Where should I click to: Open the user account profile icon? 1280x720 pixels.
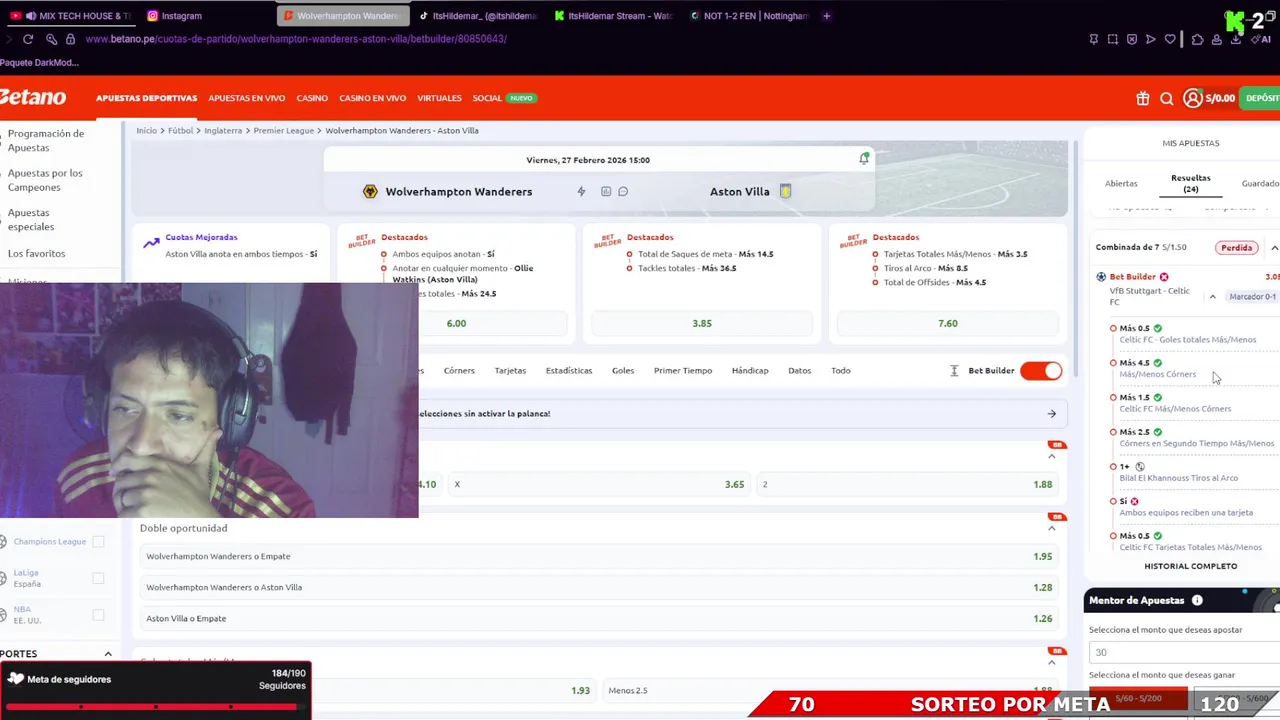1192,98
